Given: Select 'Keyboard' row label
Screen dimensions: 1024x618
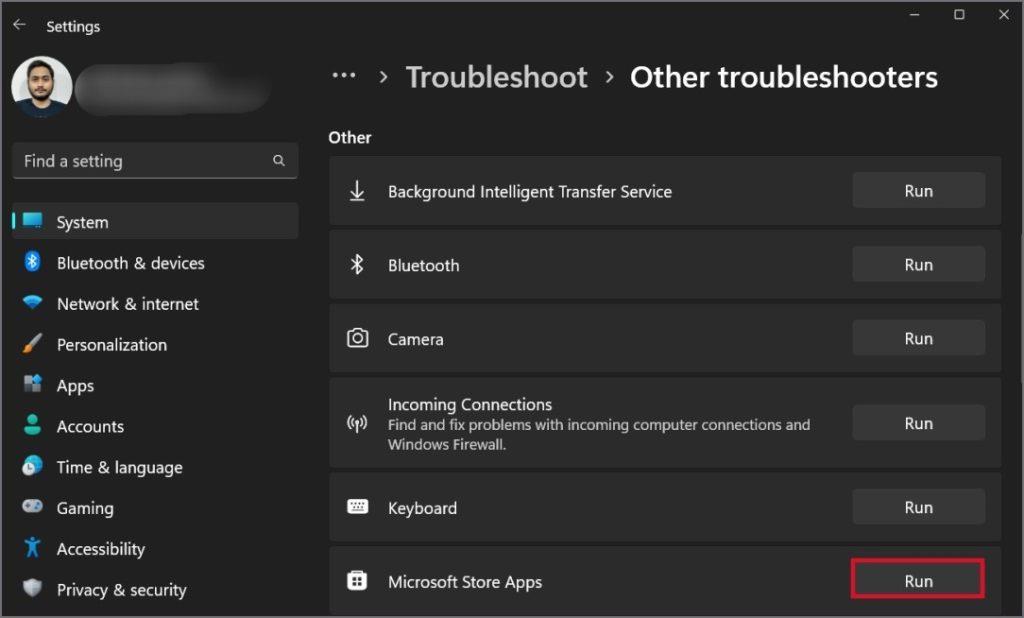Looking at the screenshot, I should click(422, 508).
